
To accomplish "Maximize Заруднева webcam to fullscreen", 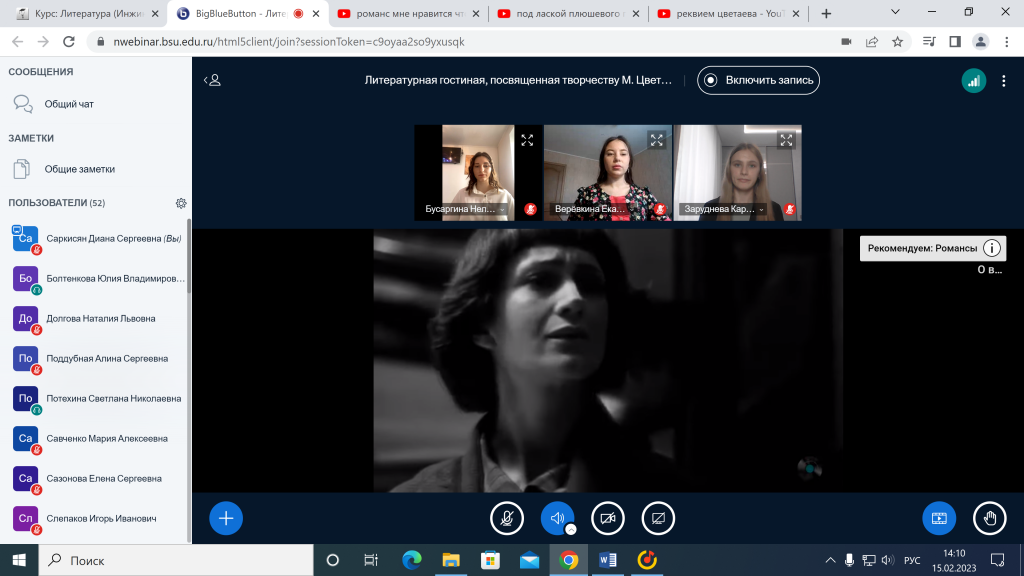I will (x=786, y=140).
